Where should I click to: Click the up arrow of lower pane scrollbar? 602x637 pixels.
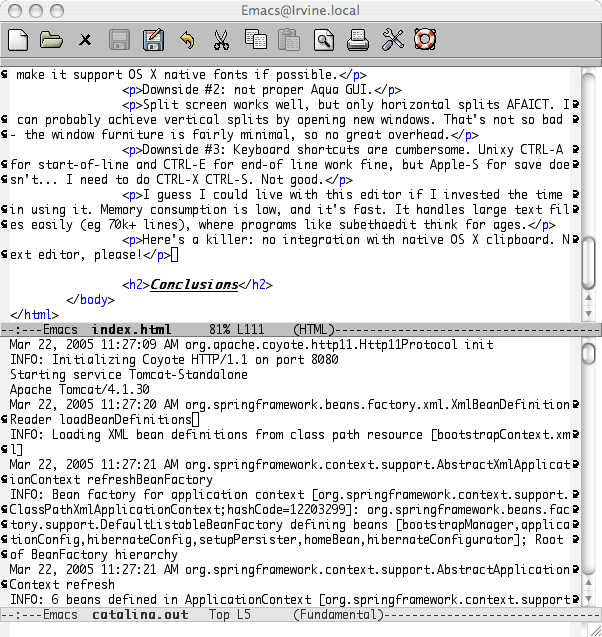(589, 583)
